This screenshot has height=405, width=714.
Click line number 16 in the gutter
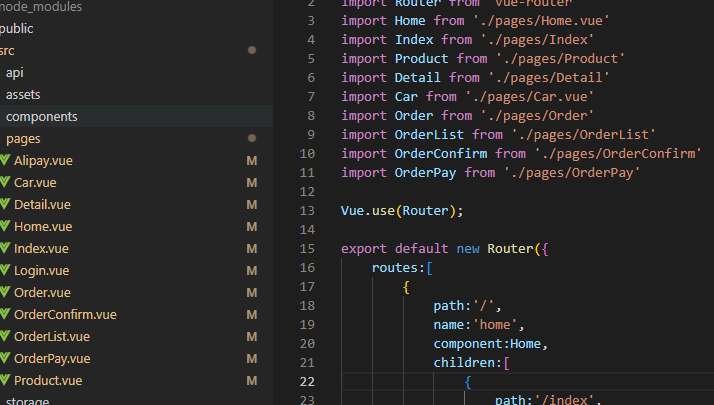307,268
